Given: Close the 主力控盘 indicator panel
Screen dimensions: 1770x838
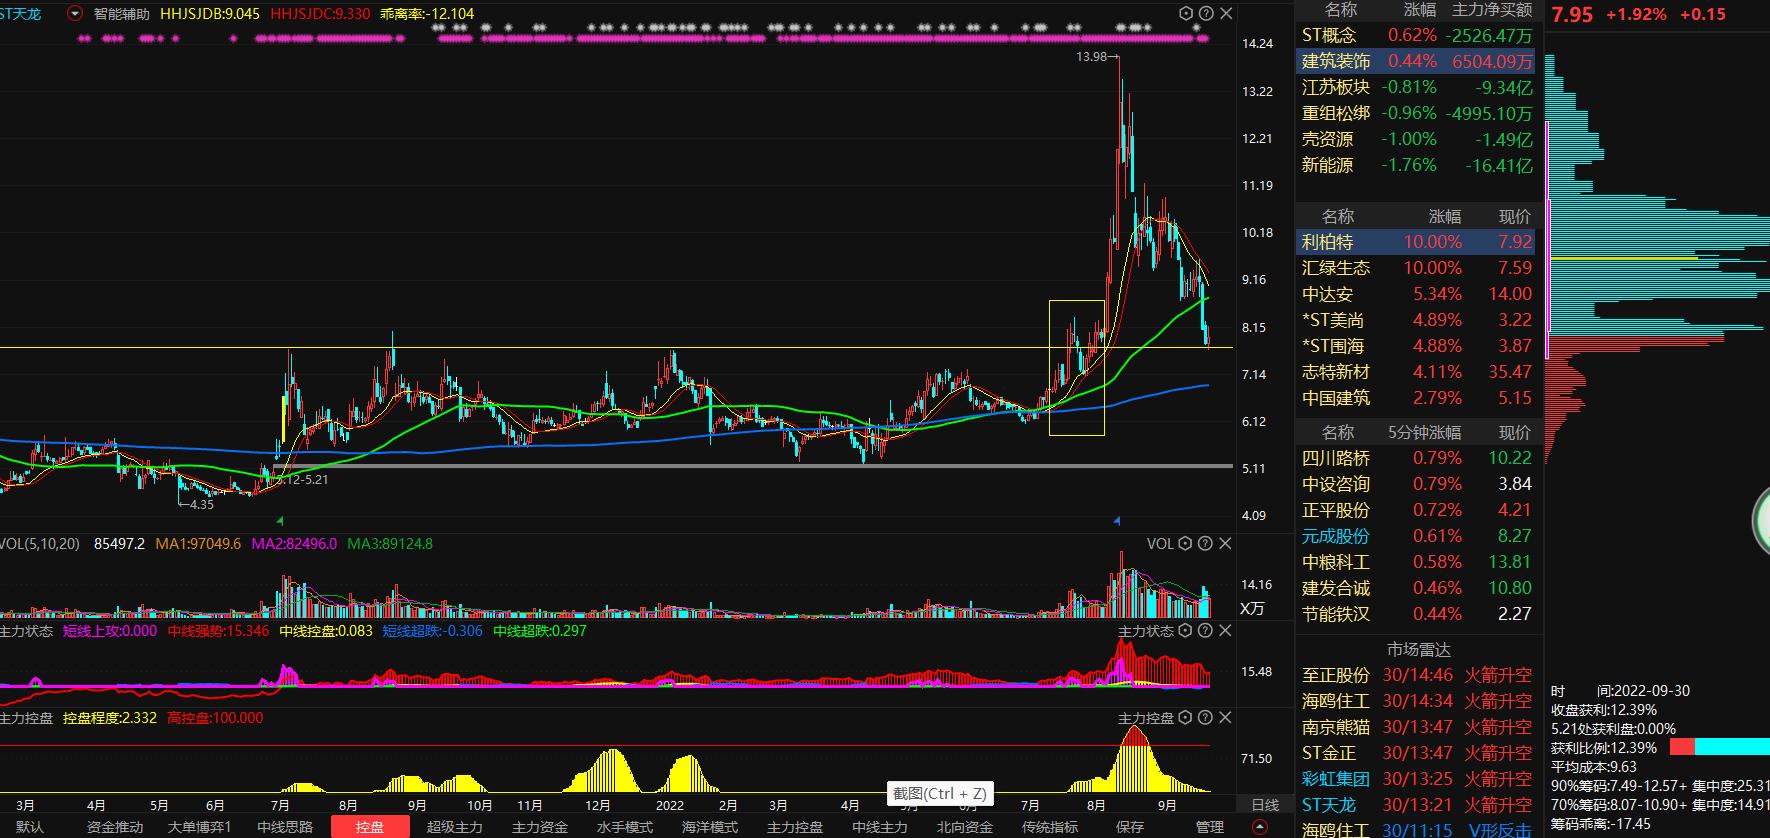Looking at the screenshot, I should [1225, 718].
